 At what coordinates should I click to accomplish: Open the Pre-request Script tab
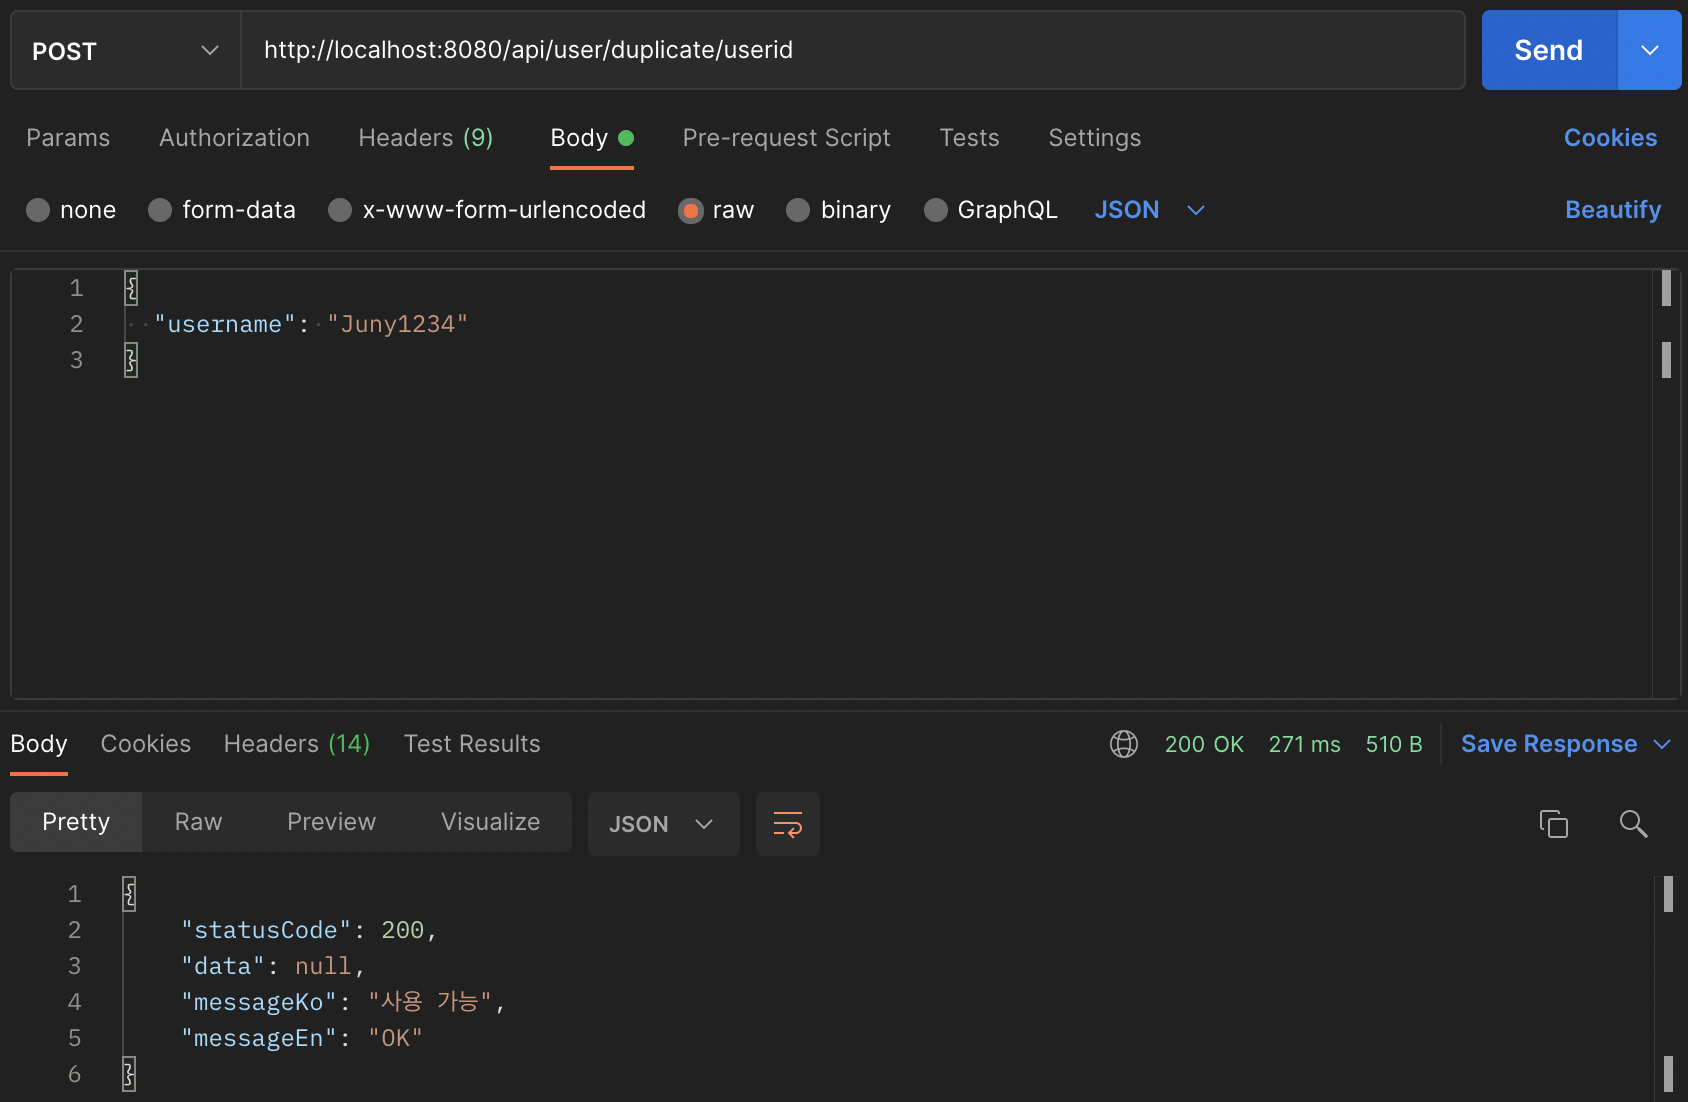point(787,138)
